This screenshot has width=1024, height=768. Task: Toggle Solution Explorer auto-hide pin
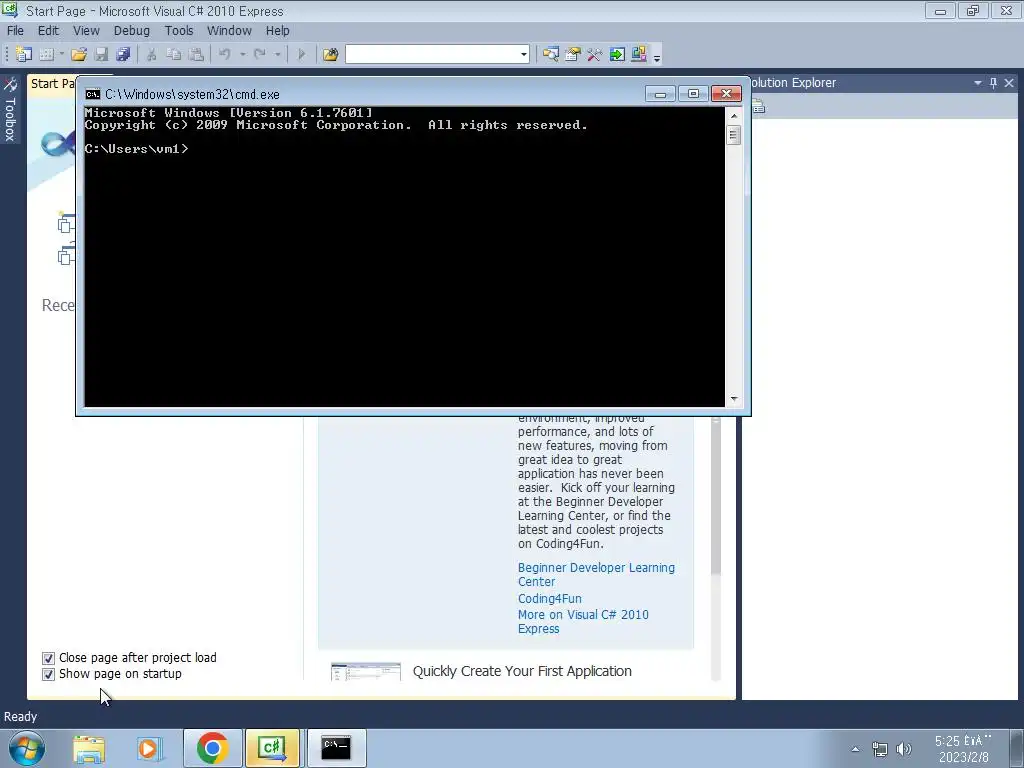click(x=993, y=83)
